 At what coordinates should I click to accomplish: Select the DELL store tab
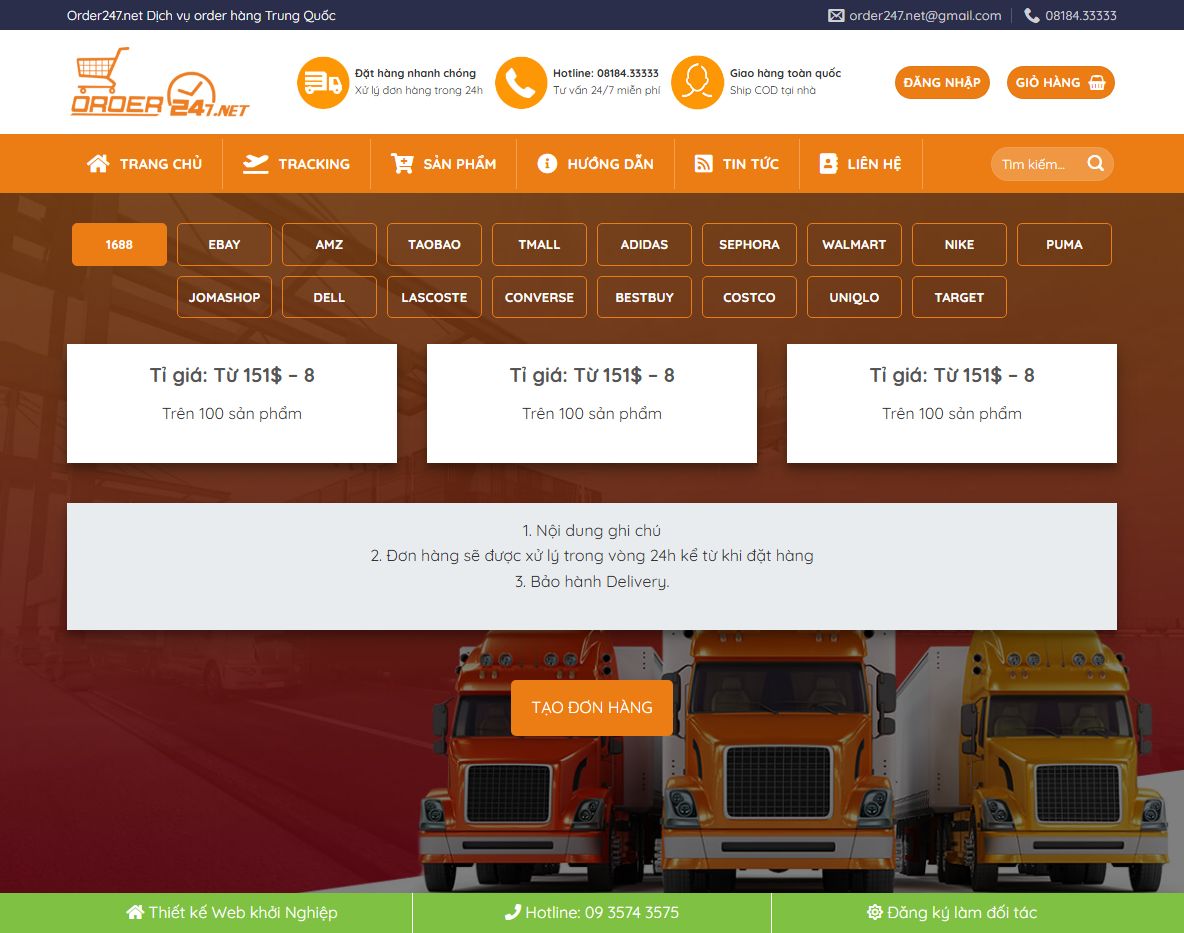(329, 297)
